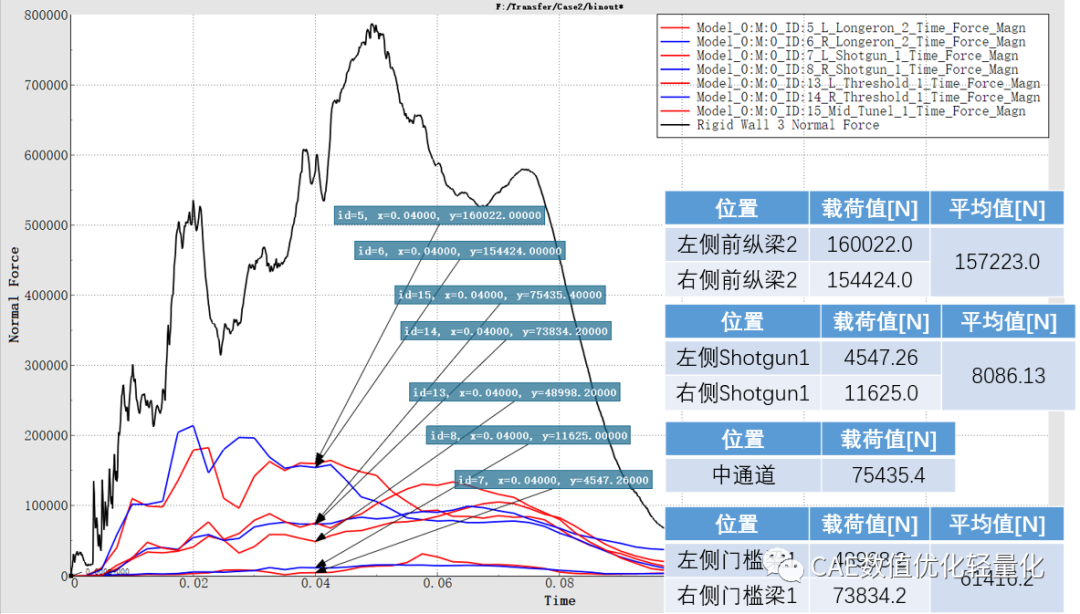Select table cell "右侧前纵梁2"
The height and width of the screenshot is (614, 1080).
(x=737, y=280)
